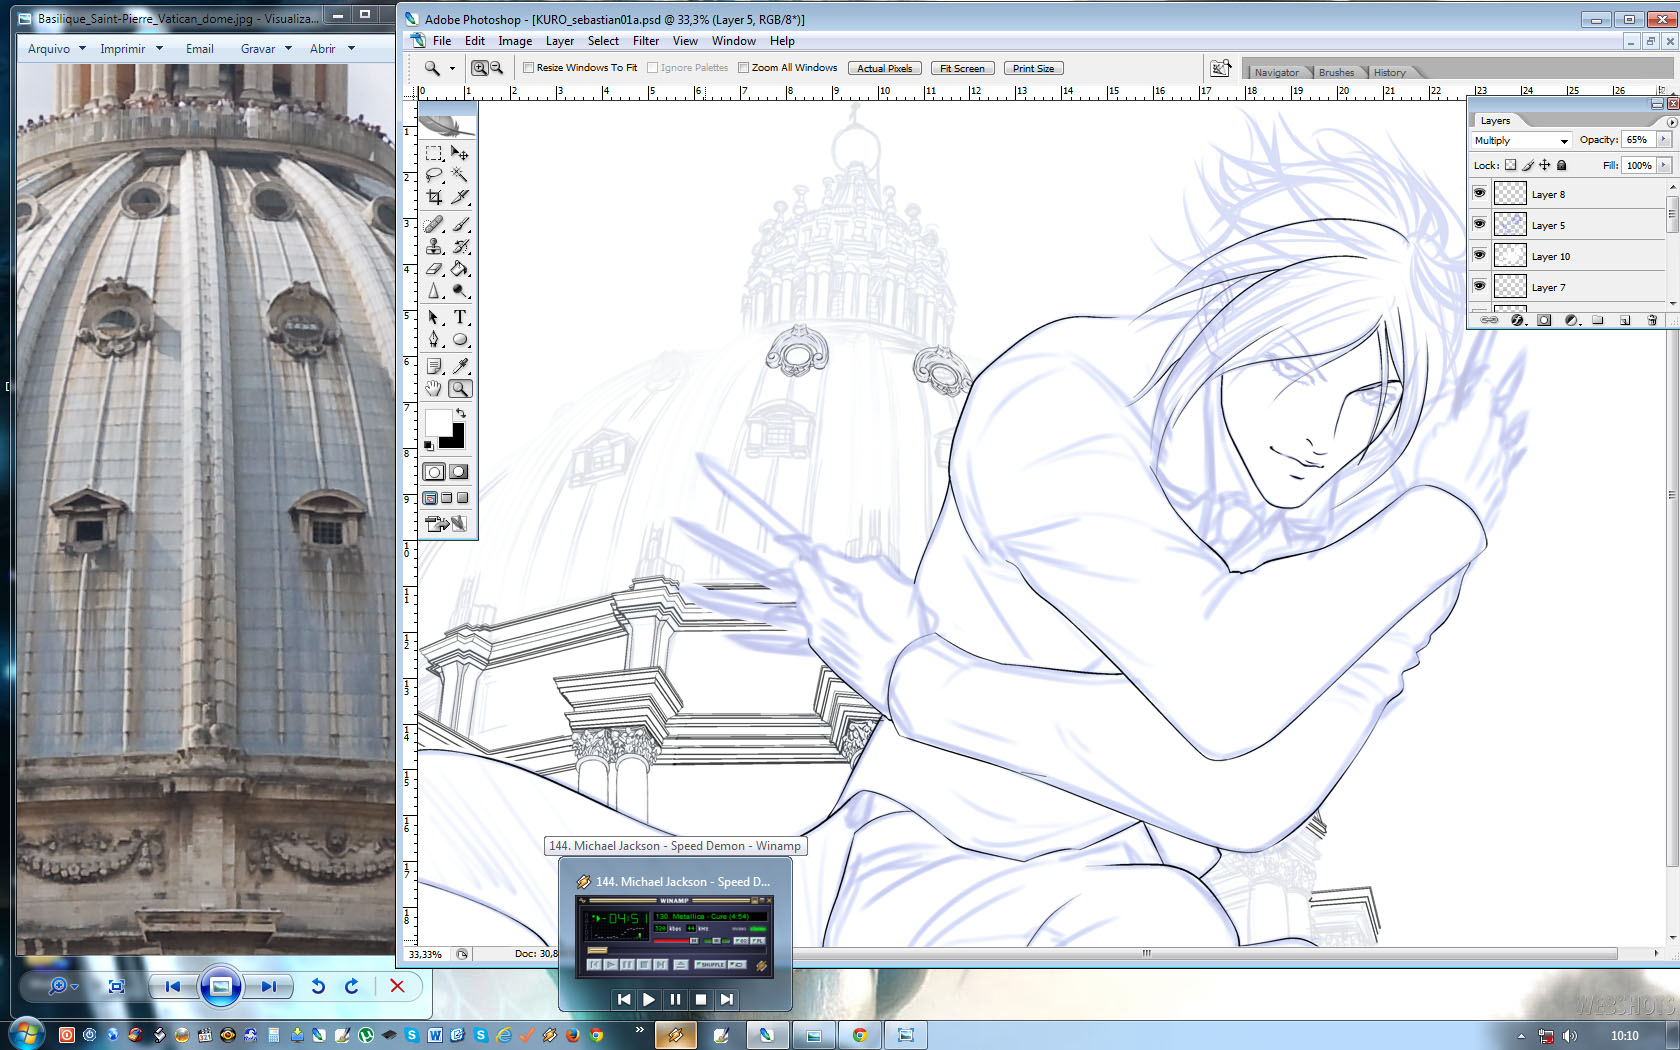Viewport: 1680px width, 1050px height.
Task: Expand Arquivo dropdown in image viewer
Action: tap(82, 48)
